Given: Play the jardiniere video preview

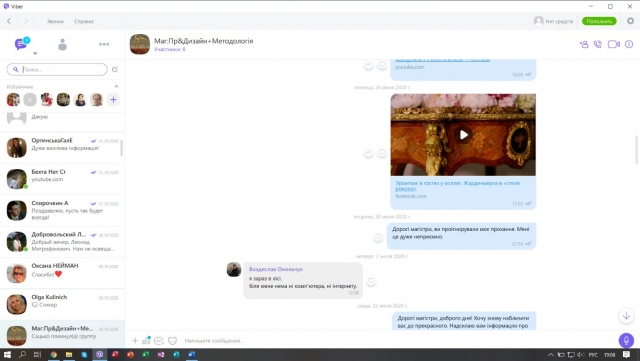Looking at the screenshot, I should click(x=463, y=135).
